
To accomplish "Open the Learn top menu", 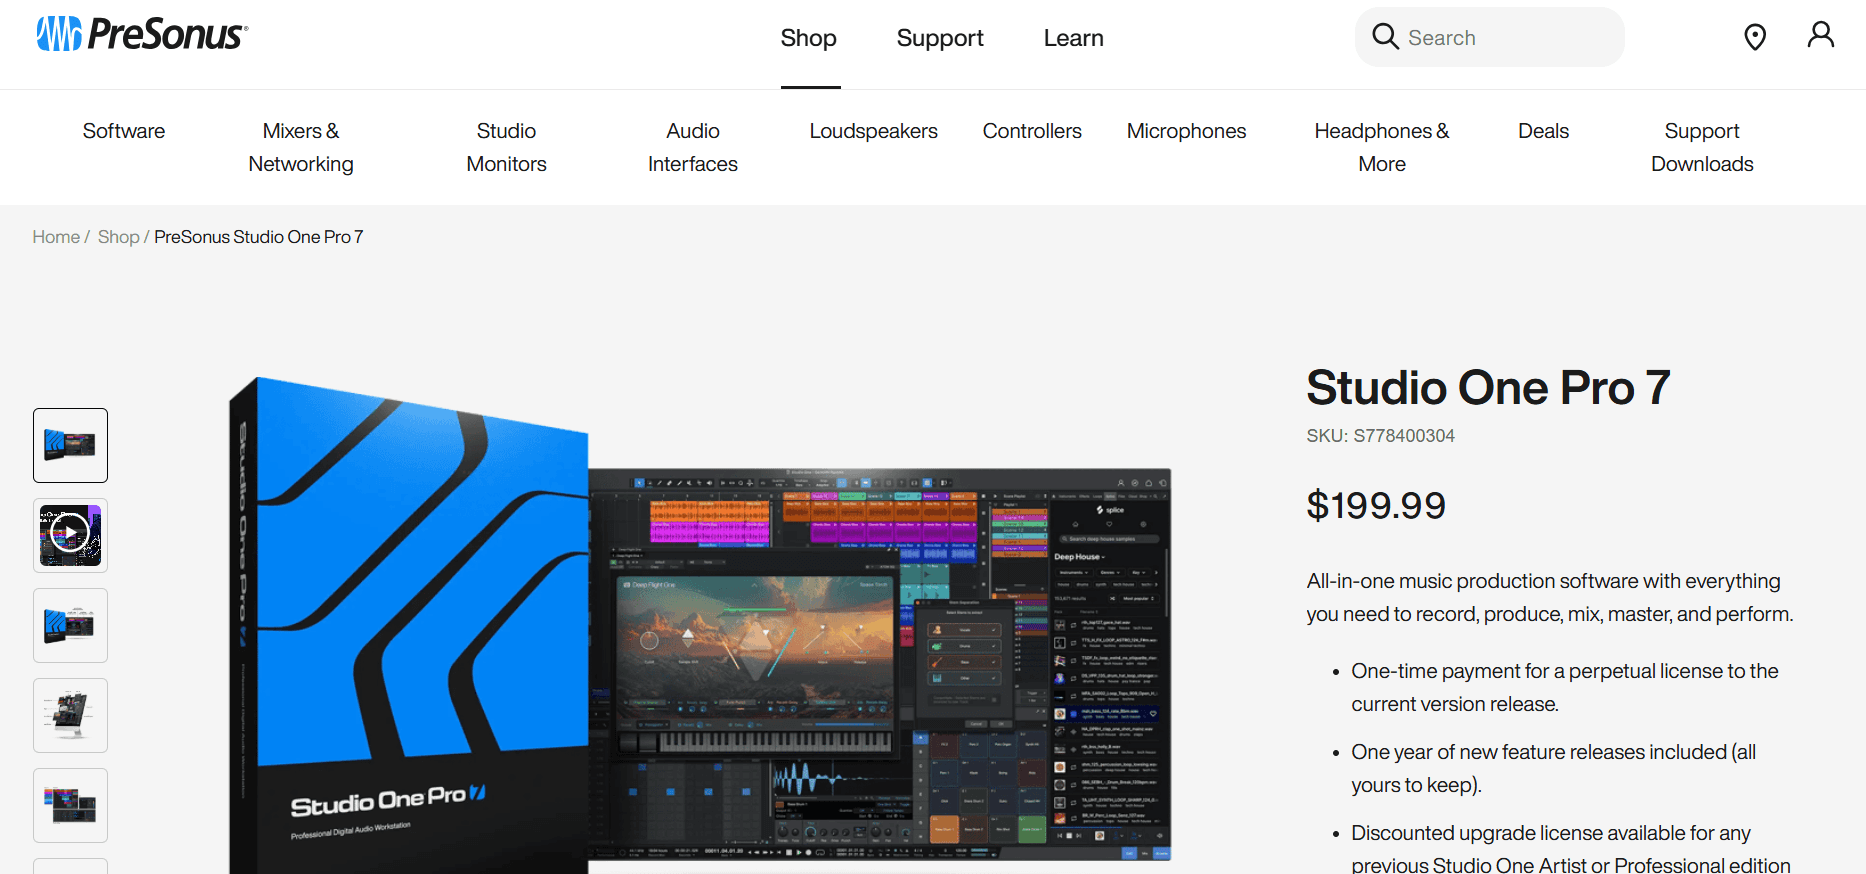I will [1074, 38].
